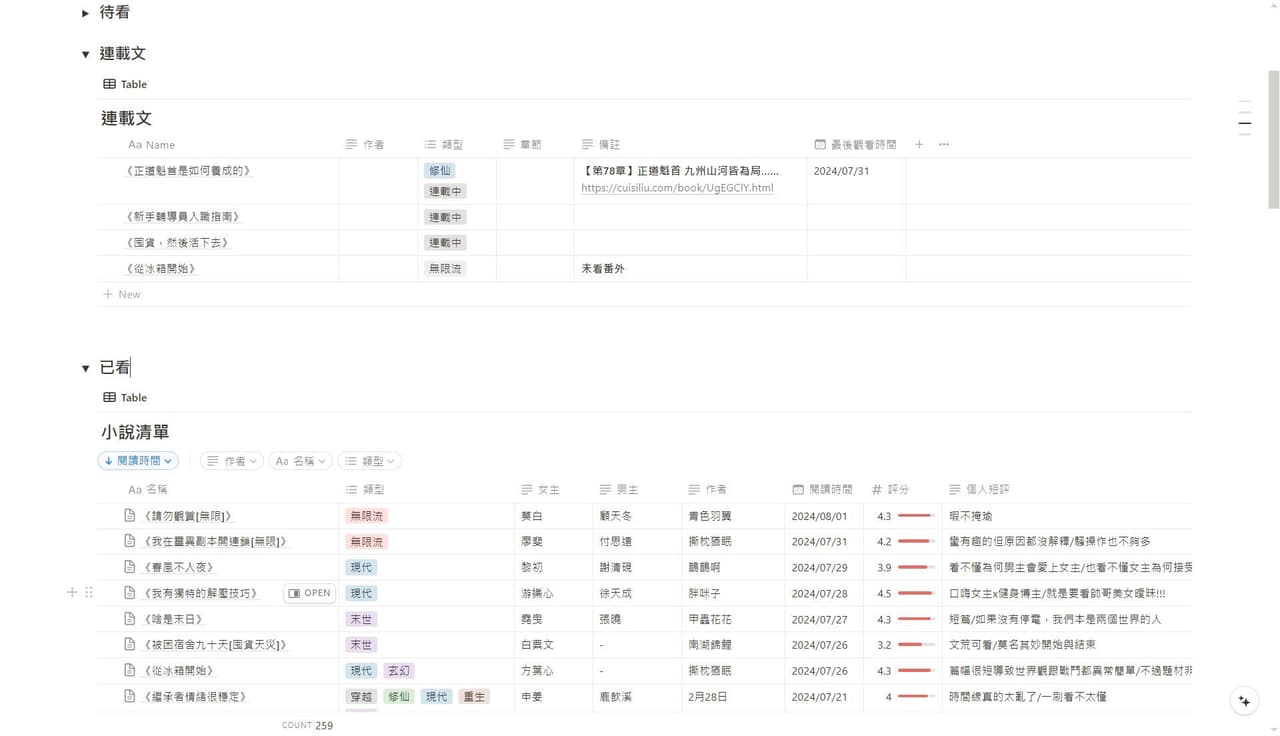Image resolution: width=1280 pixels, height=736 pixels.
Task: Click the rating bar in the 《我有獨特的解壓技巧》 row
Action: click(916, 593)
